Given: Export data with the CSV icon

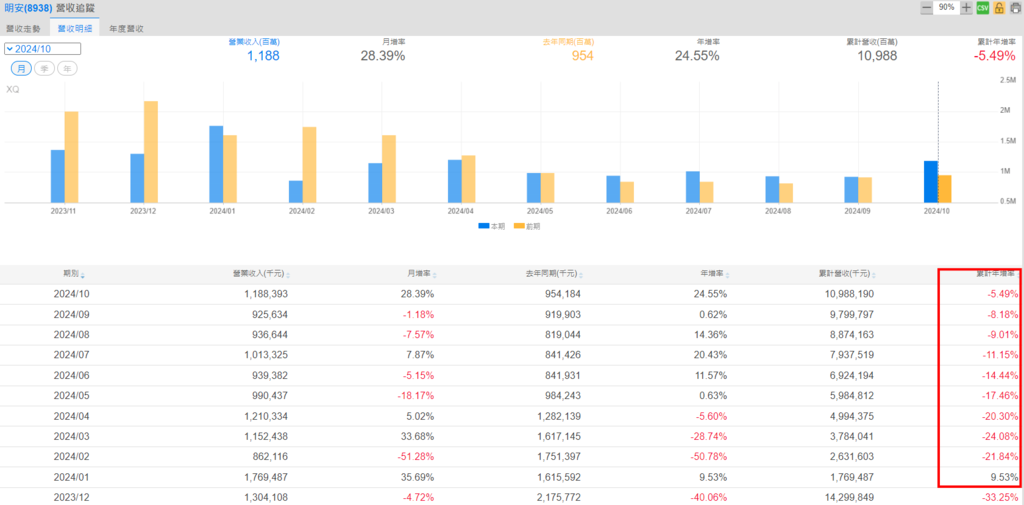Looking at the screenshot, I should click(982, 8).
